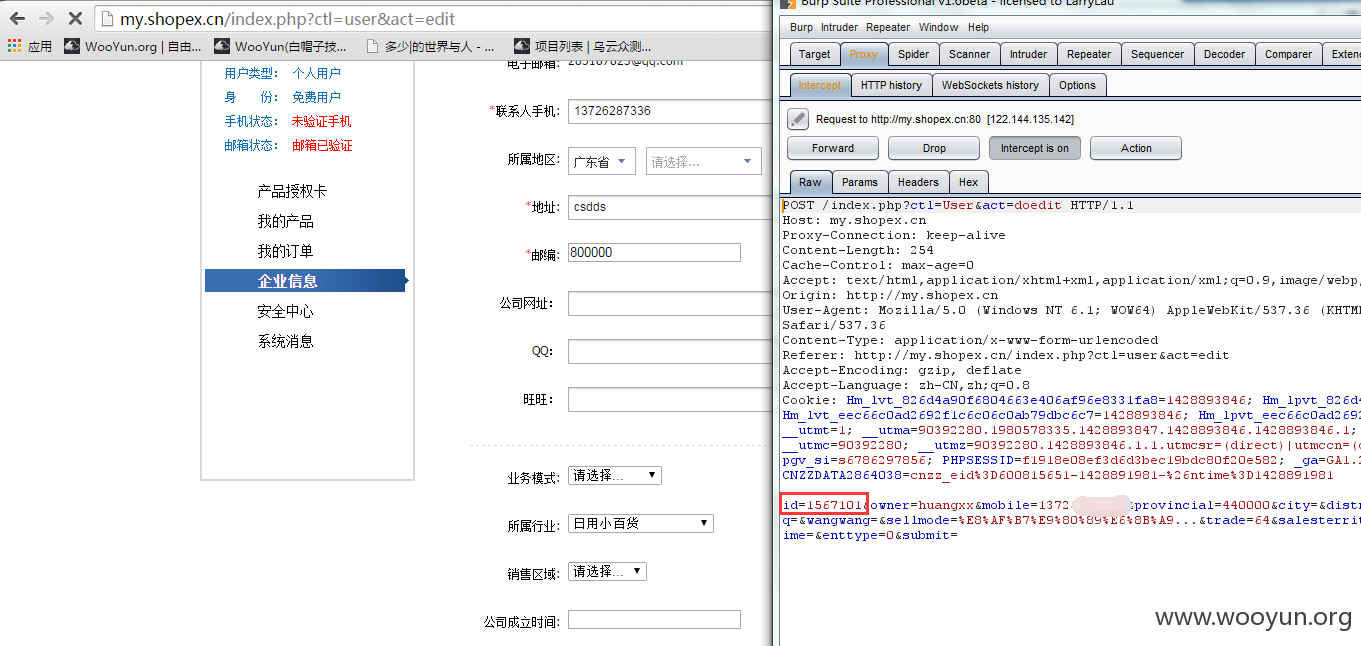Open the WooYun.org bookmark
Viewport: 1361px width, 646px height.
click(x=132, y=46)
